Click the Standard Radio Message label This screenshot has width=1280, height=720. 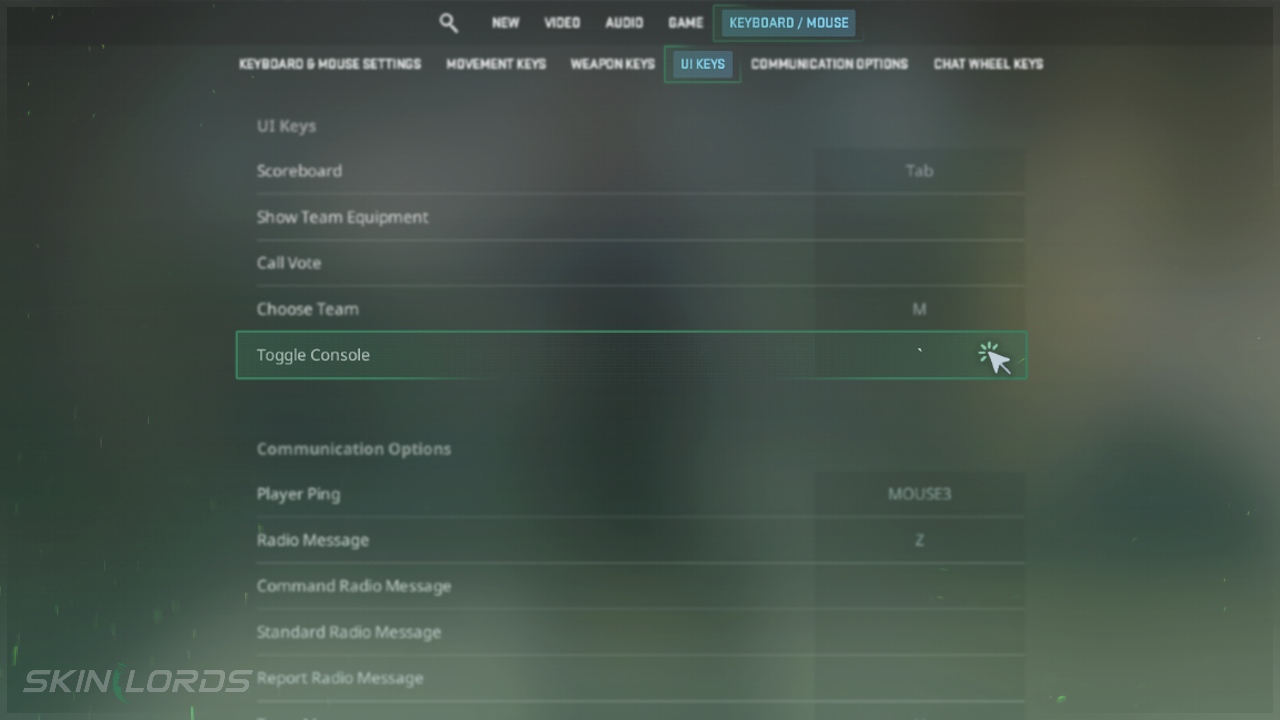(349, 632)
